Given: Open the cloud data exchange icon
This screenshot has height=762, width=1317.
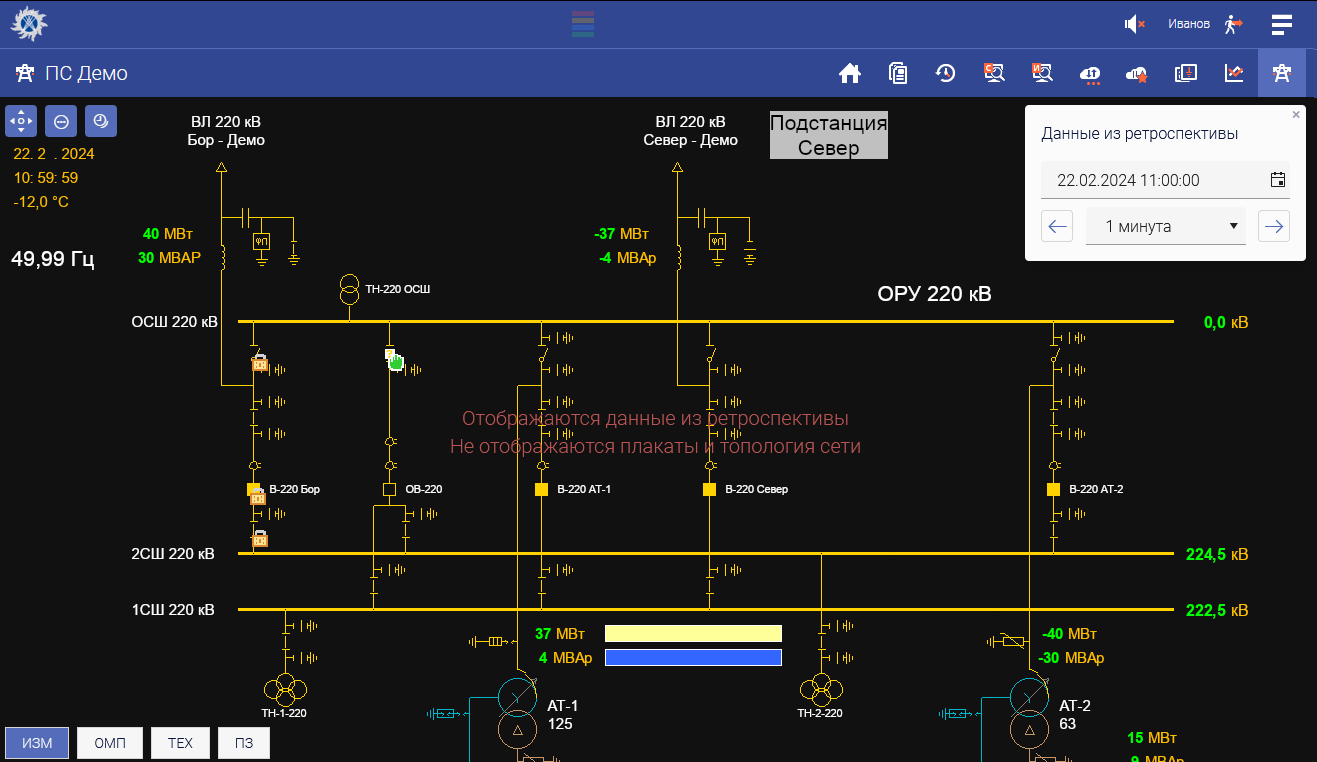Looking at the screenshot, I should point(1090,74).
